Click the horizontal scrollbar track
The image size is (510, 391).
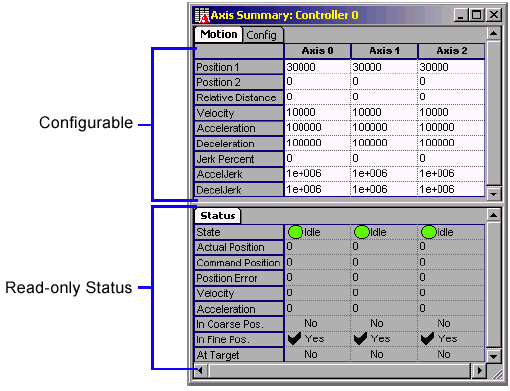coord(339,370)
